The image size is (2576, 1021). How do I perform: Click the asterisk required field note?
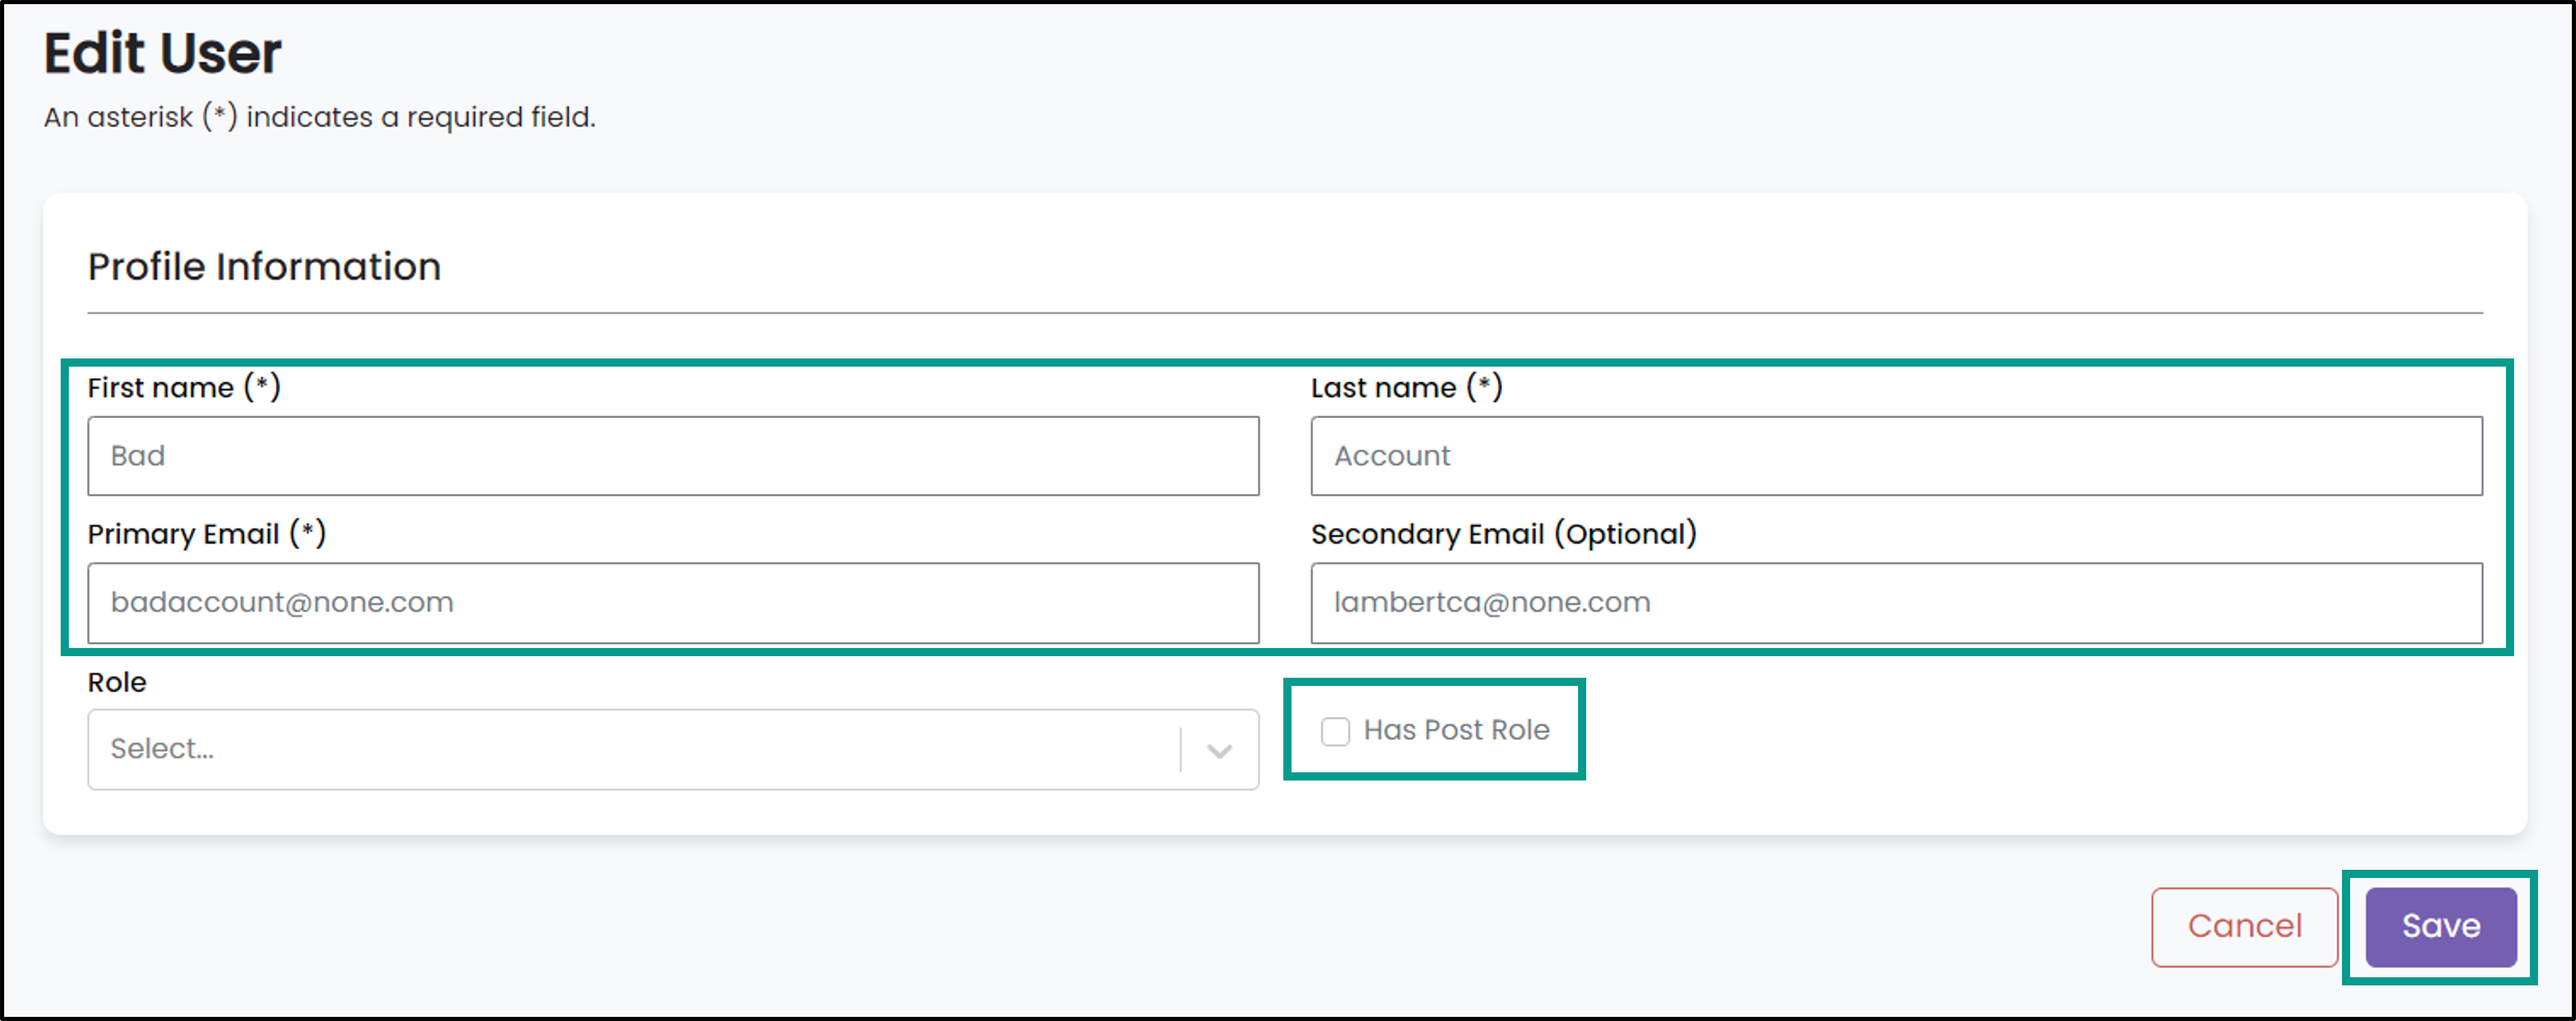coord(319,117)
